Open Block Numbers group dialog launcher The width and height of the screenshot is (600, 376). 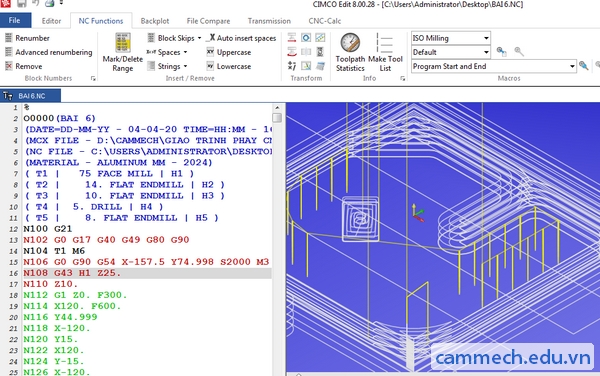(93, 78)
